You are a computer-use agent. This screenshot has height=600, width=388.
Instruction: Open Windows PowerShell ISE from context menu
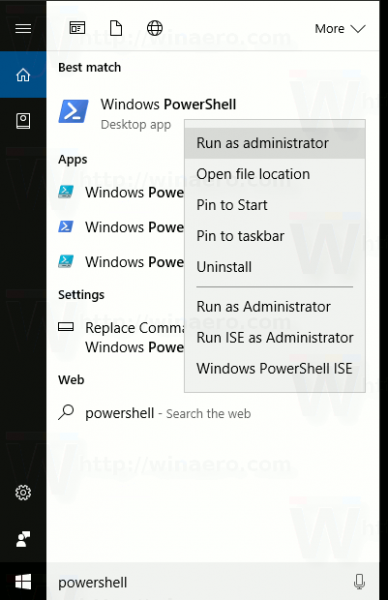(275, 368)
